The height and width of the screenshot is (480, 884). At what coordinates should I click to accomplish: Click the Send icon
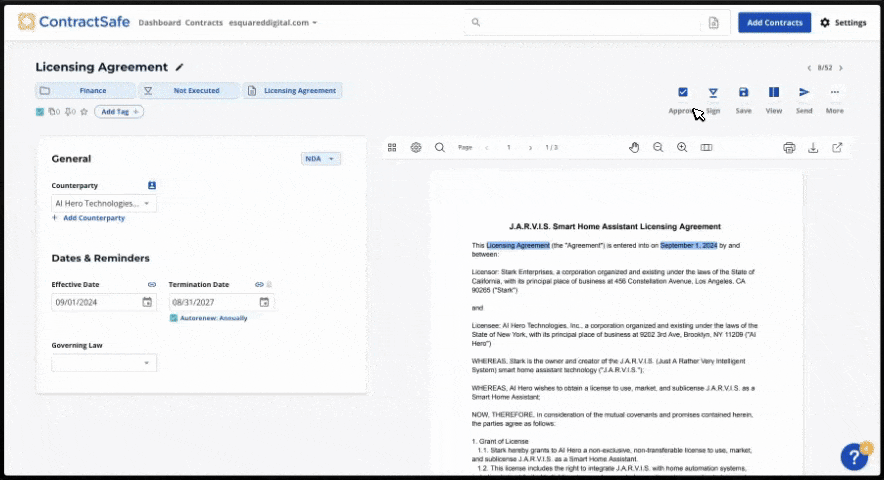click(x=804, y=92)
